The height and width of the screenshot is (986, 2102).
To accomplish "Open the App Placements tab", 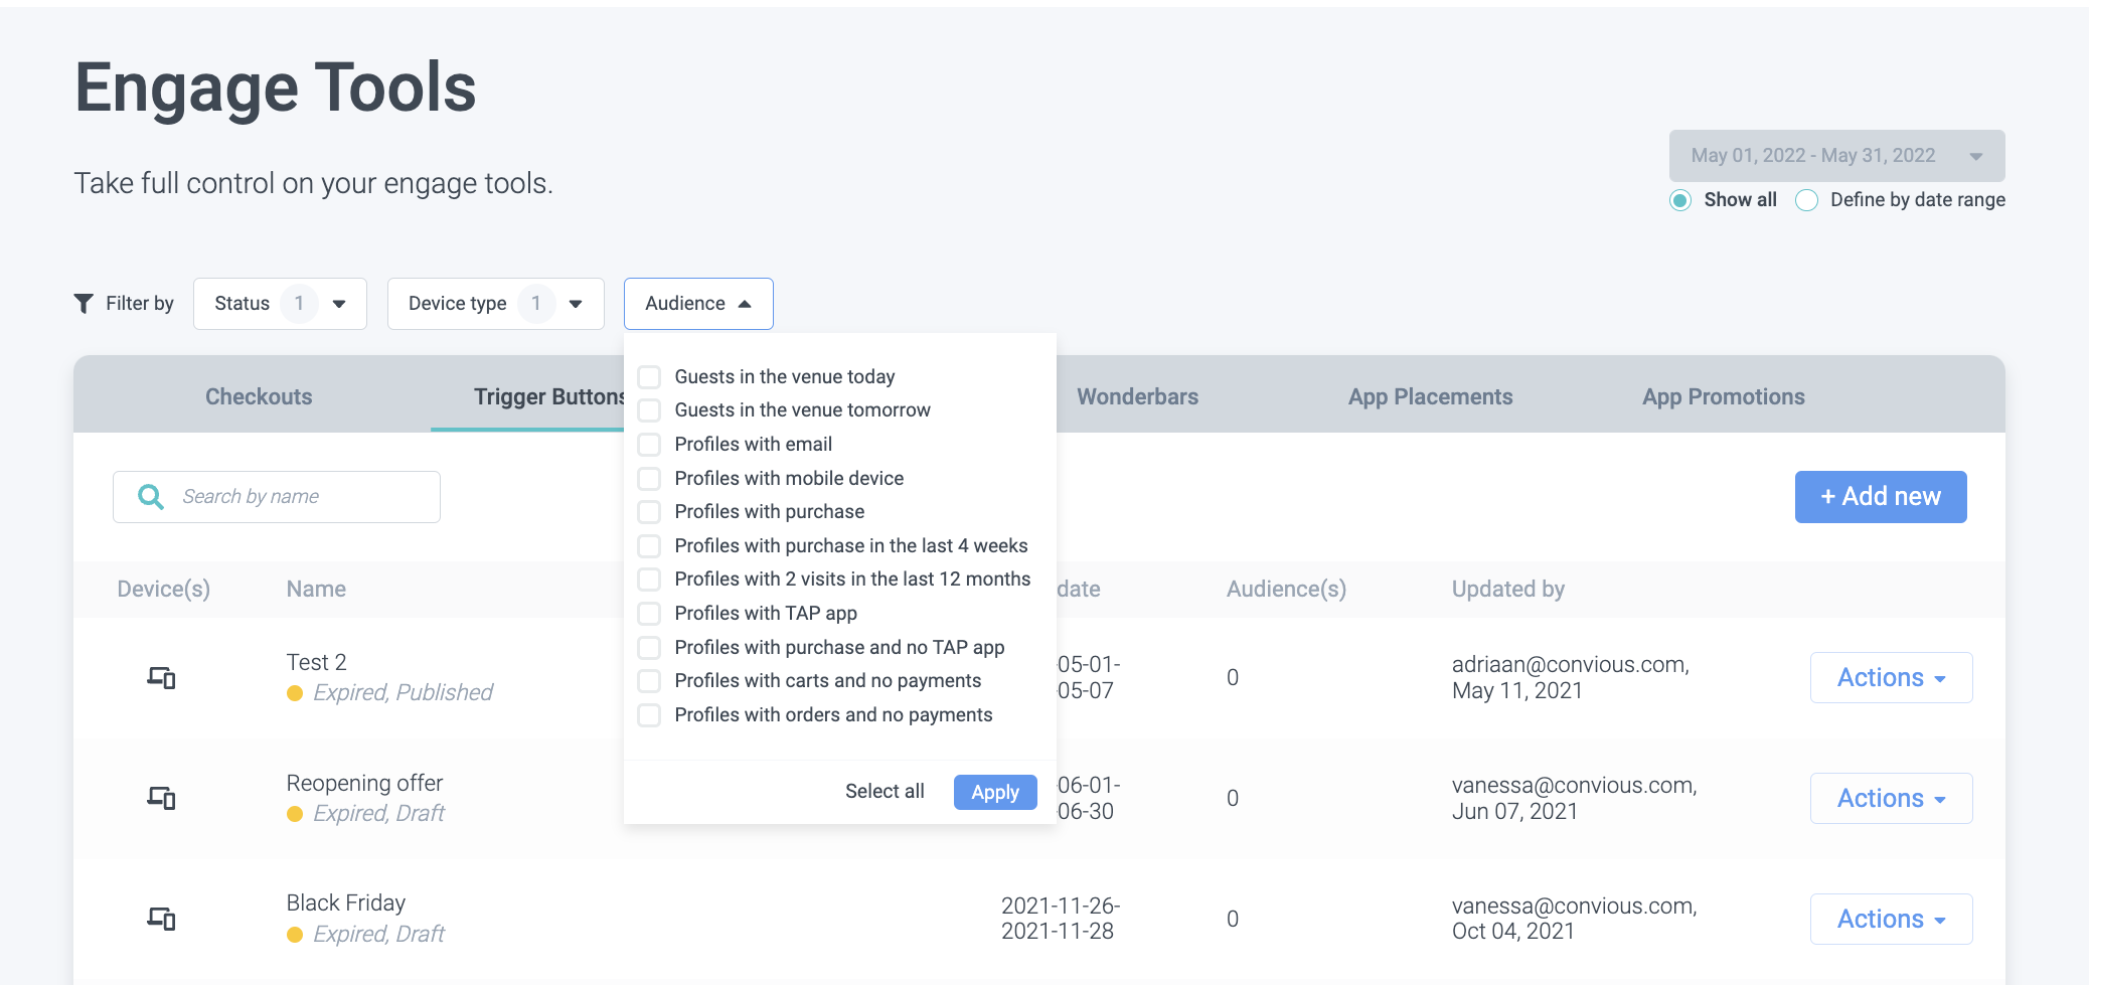I will 1430,397.
